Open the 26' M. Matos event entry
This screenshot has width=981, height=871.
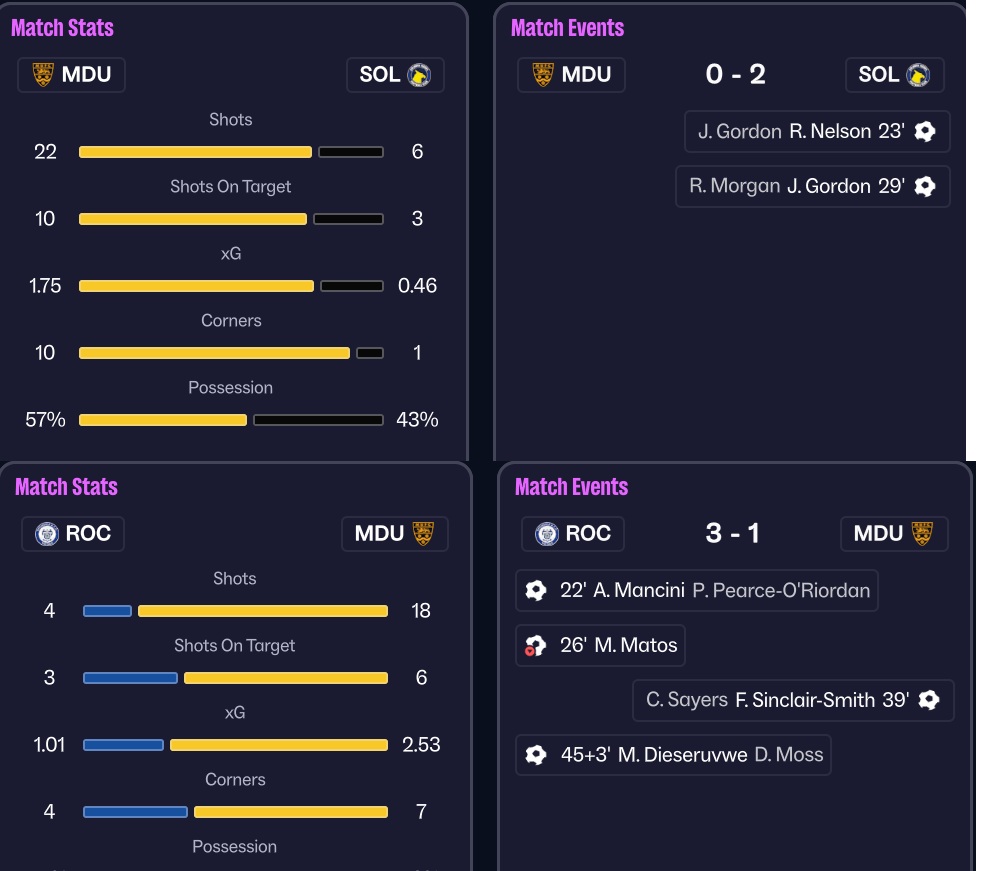(x=601, y=646)
